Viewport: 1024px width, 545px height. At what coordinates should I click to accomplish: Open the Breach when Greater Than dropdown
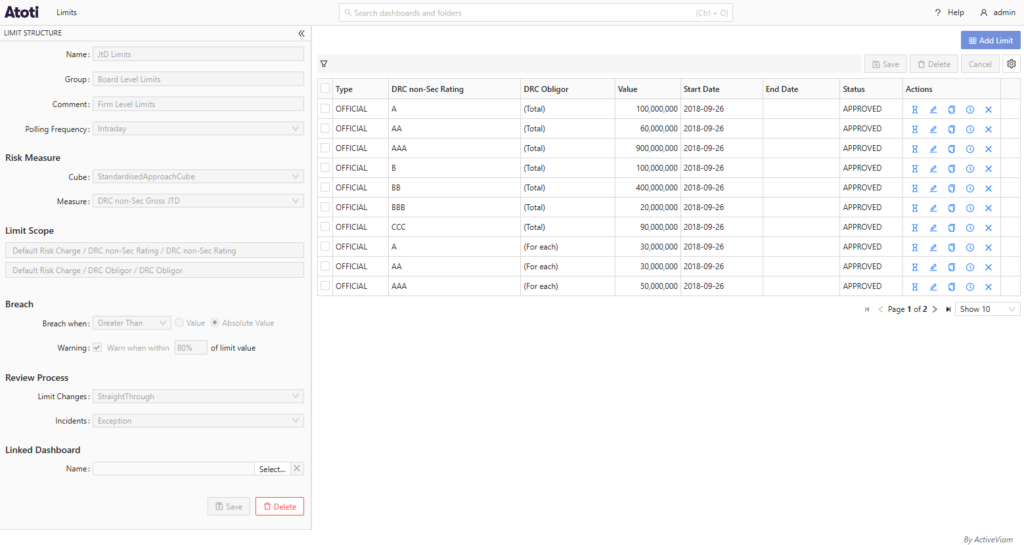[132, 323]
